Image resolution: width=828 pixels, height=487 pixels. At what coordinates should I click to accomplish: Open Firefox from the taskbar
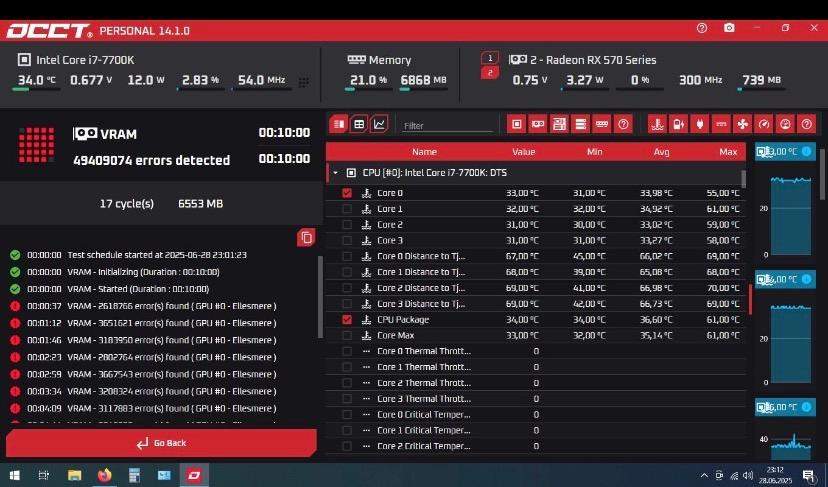[105, 475]
